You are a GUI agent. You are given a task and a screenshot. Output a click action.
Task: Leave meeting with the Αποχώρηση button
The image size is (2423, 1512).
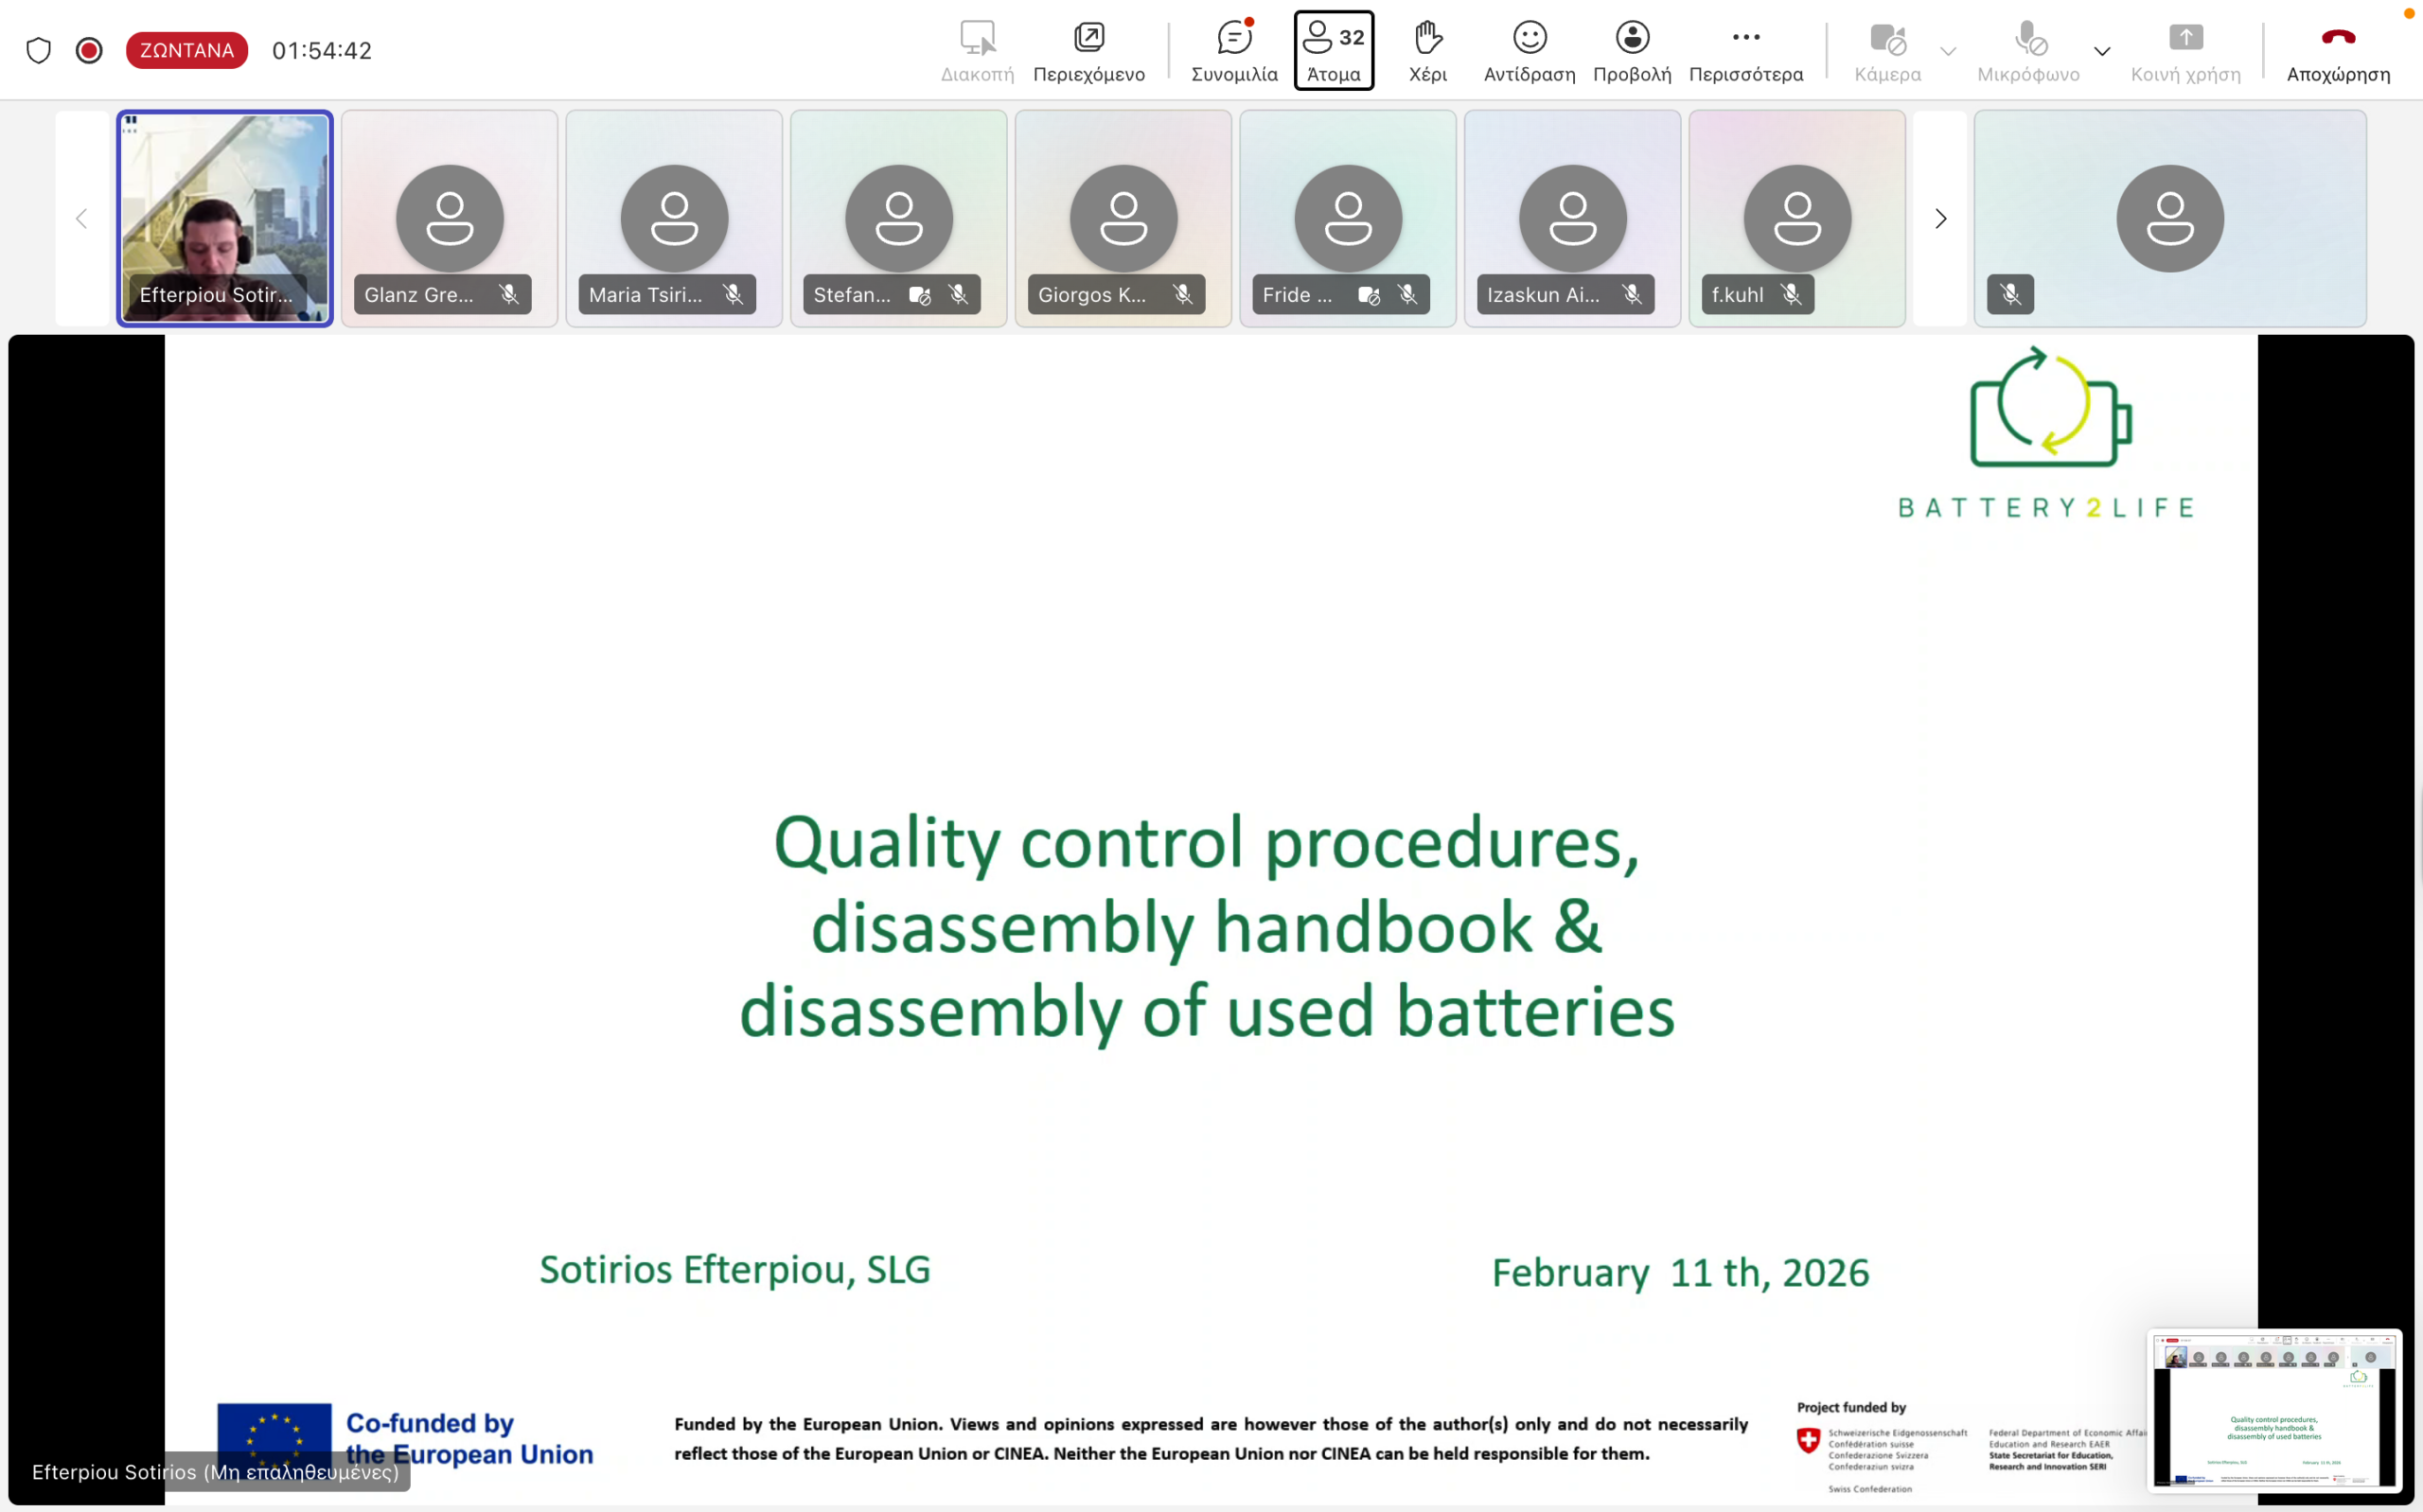(2338, 50)
